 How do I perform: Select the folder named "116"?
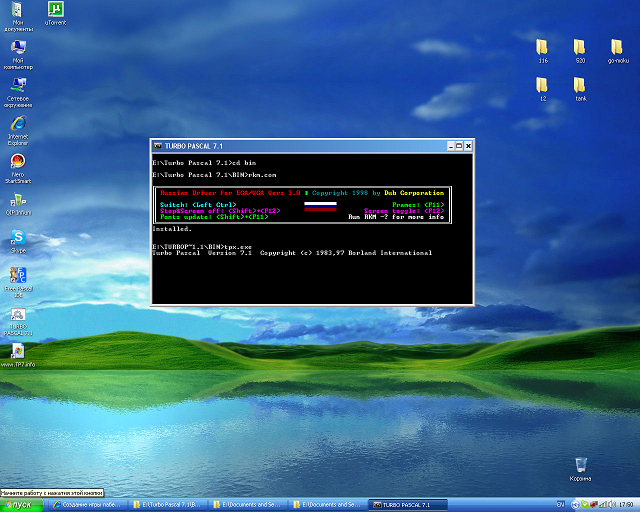coord(543,47)
